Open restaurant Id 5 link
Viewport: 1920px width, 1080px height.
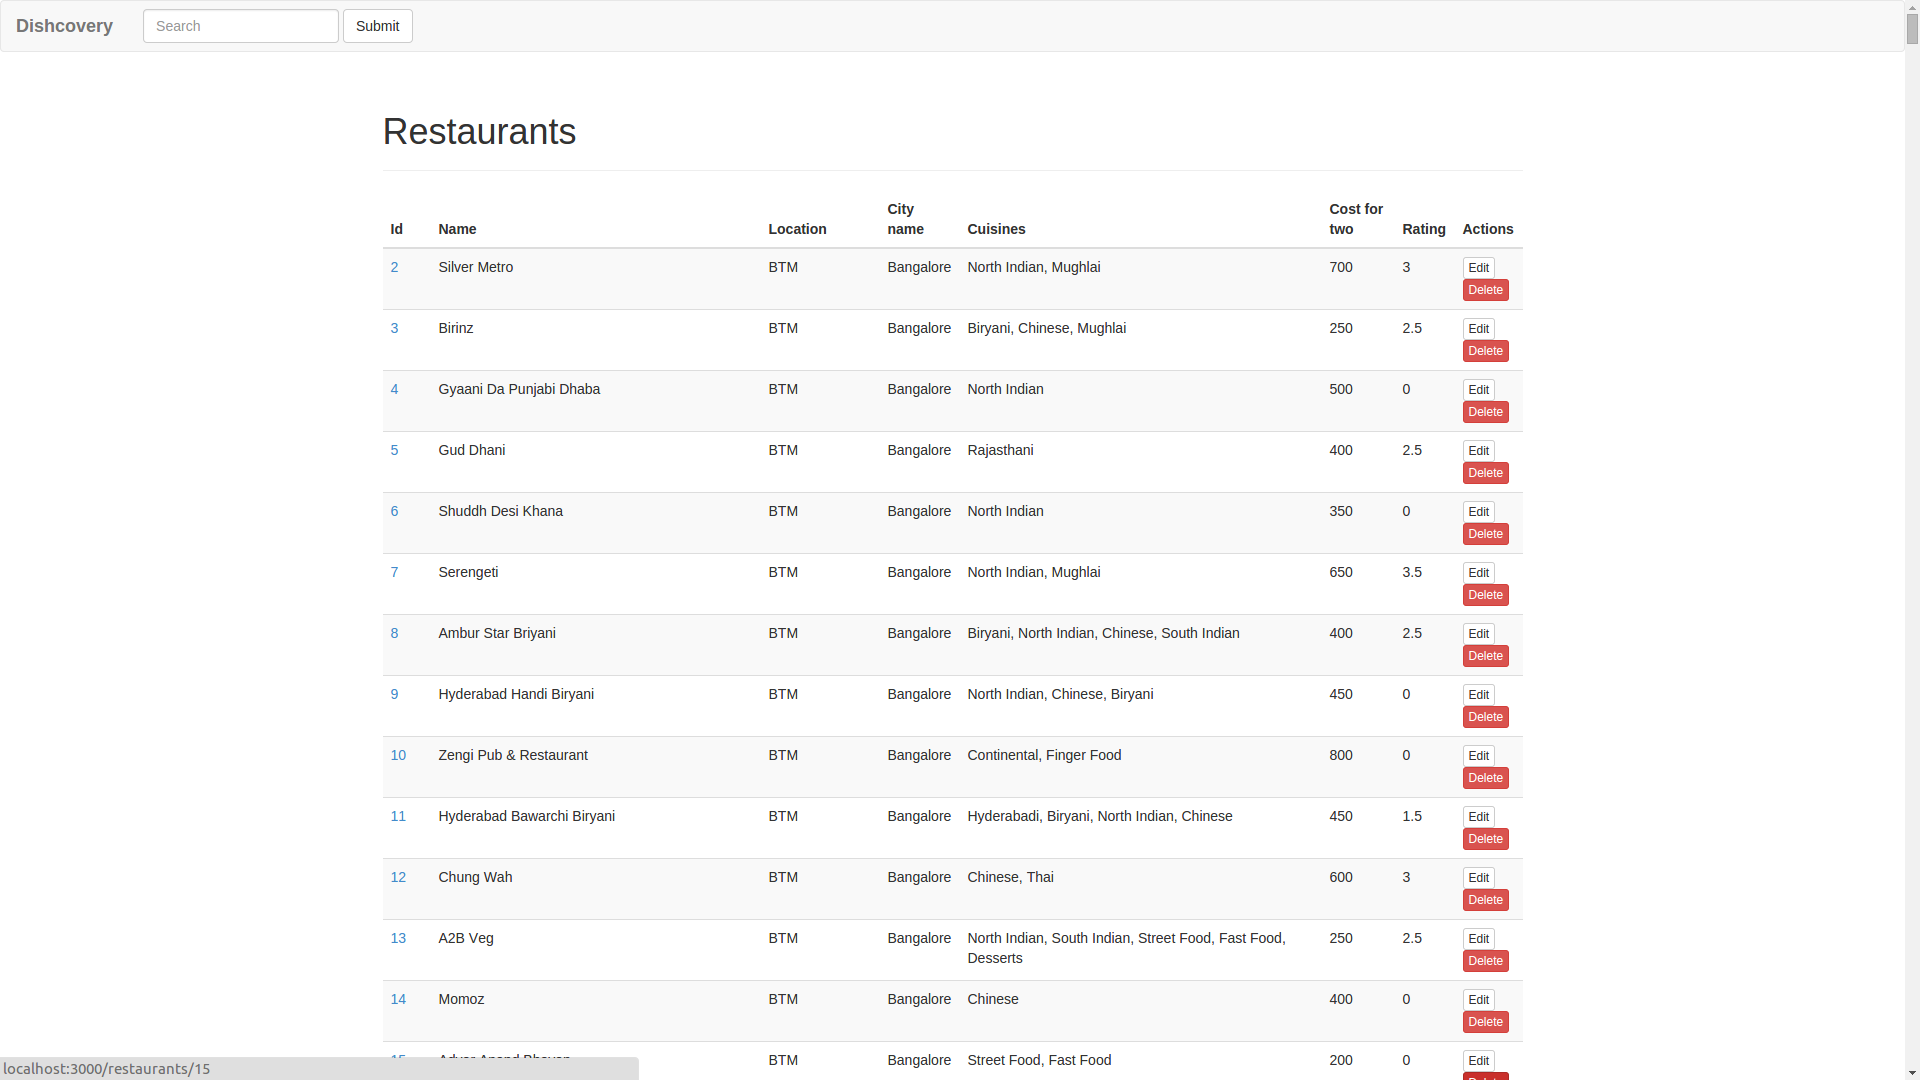point(394,450)
